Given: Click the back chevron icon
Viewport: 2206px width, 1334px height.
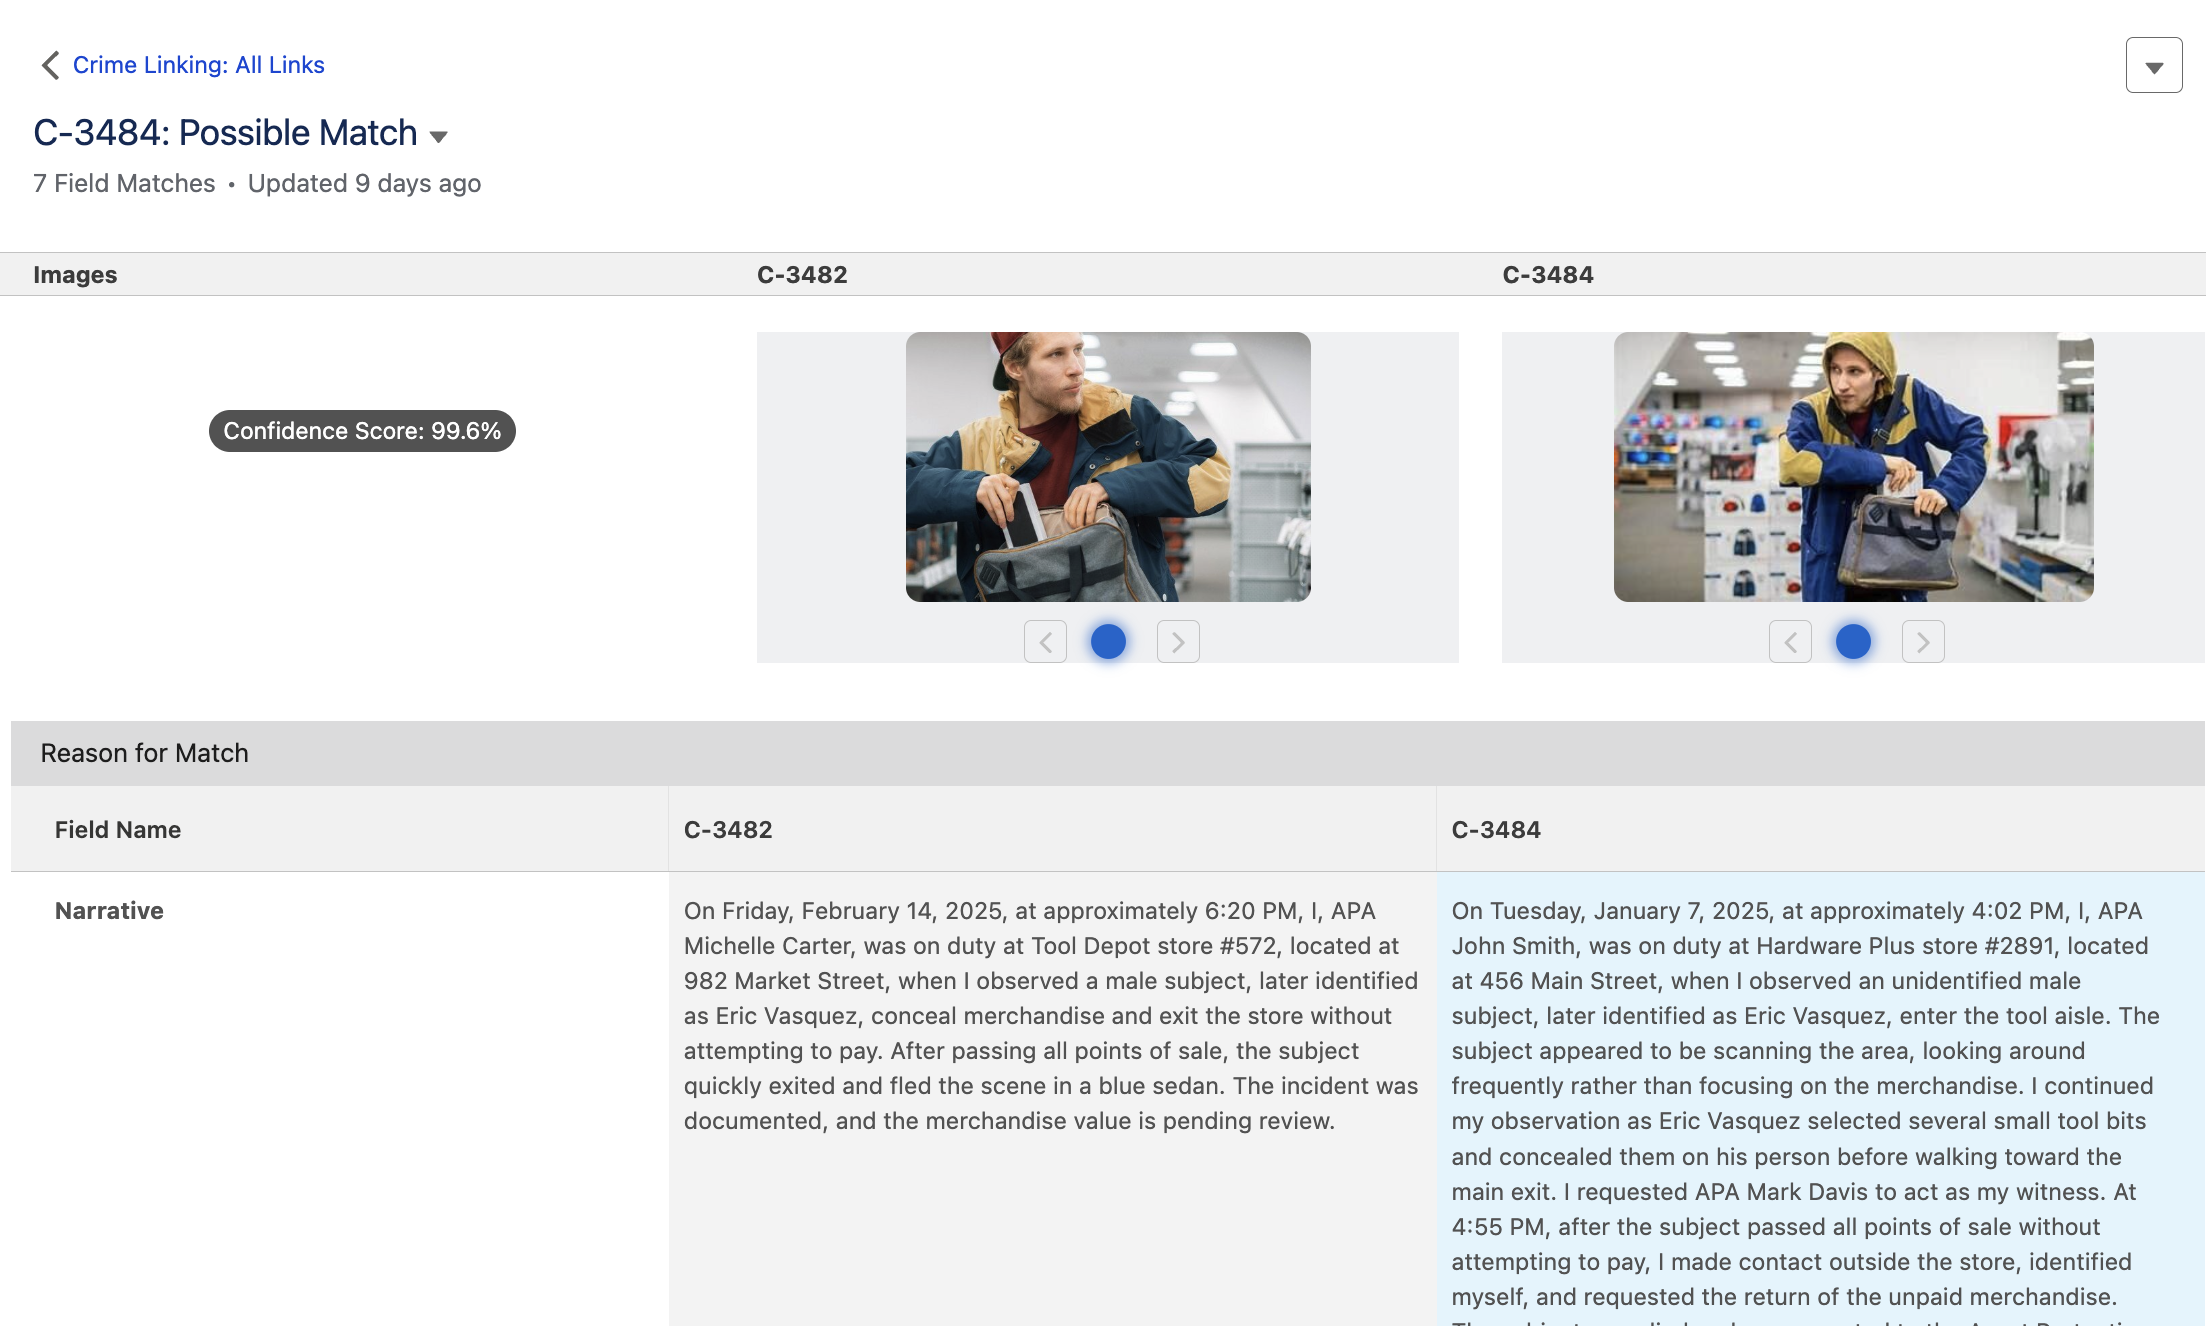Looking at the screenshot, I should pos(50,65).
